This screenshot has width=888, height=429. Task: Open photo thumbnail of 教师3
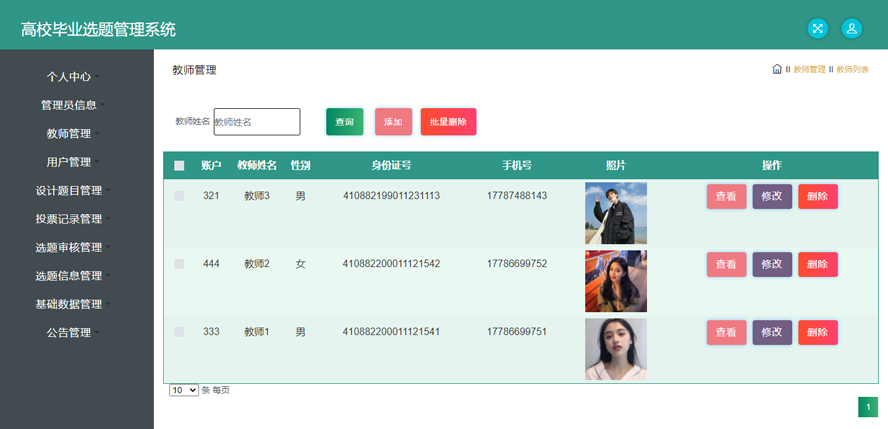tap(616, 213)
